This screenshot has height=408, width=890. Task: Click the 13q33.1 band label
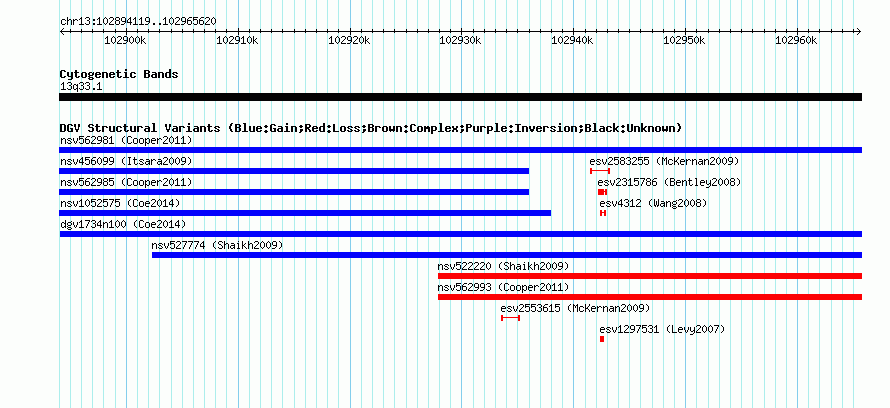(81, 86)
